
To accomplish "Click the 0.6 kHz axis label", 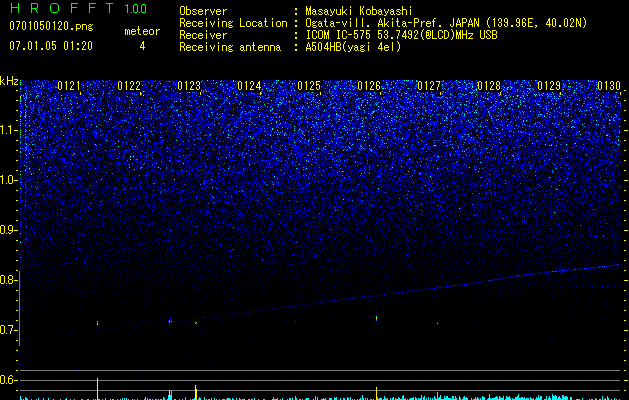I will click(8, 380).
